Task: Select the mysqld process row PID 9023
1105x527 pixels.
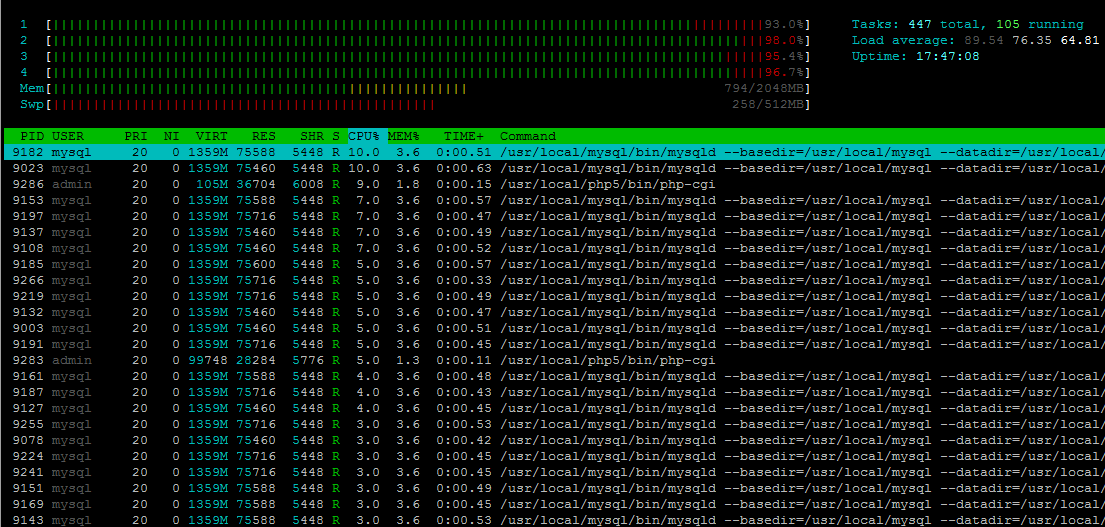Action: (554, 168)
